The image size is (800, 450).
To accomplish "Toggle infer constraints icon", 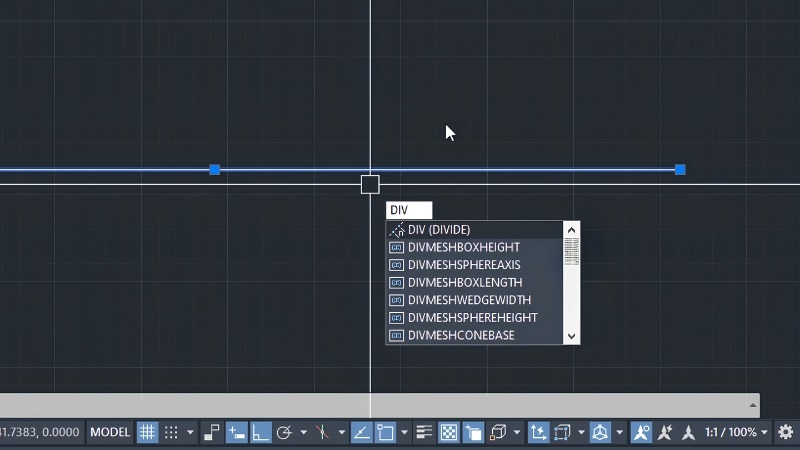I will tap(211, 433).
